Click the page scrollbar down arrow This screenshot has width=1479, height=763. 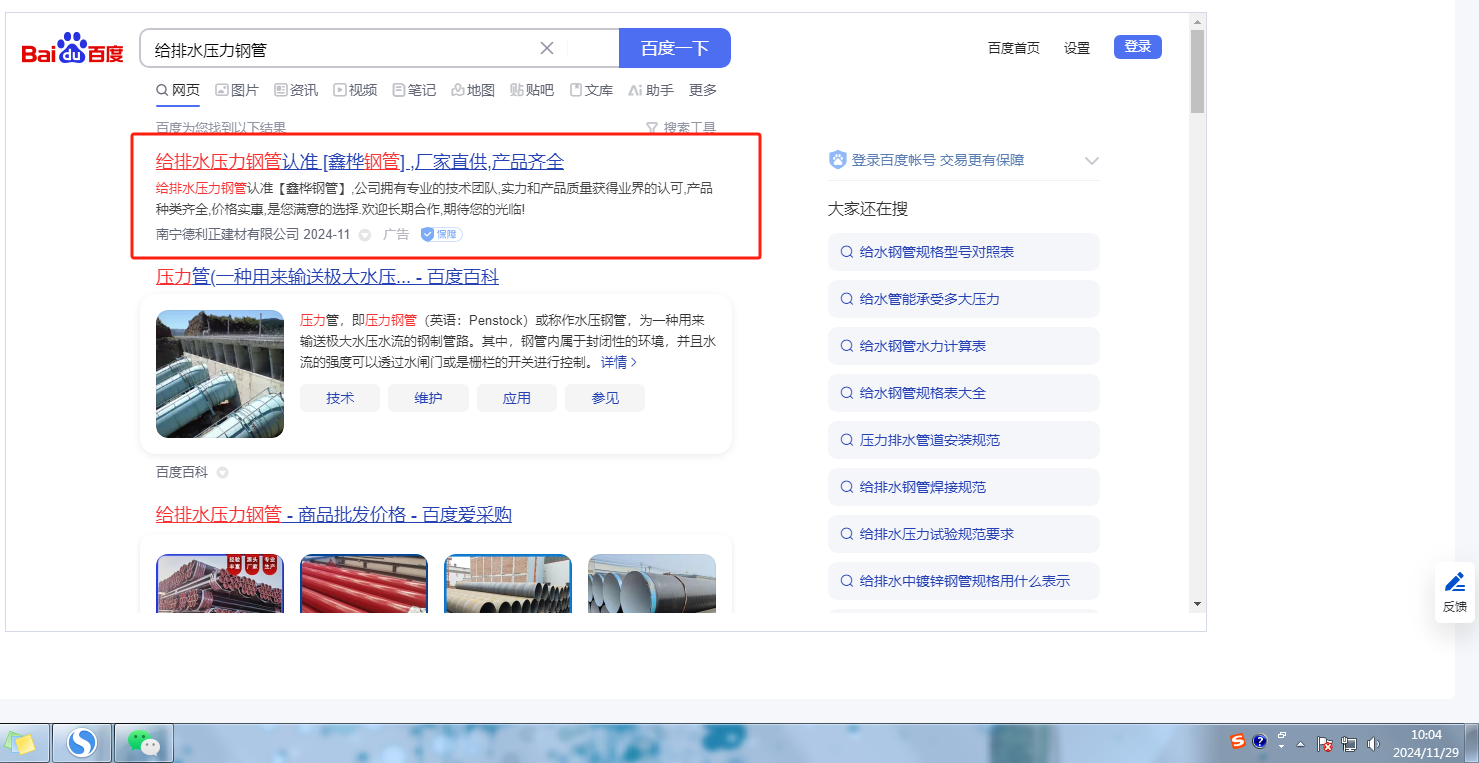pos(1198,604)
